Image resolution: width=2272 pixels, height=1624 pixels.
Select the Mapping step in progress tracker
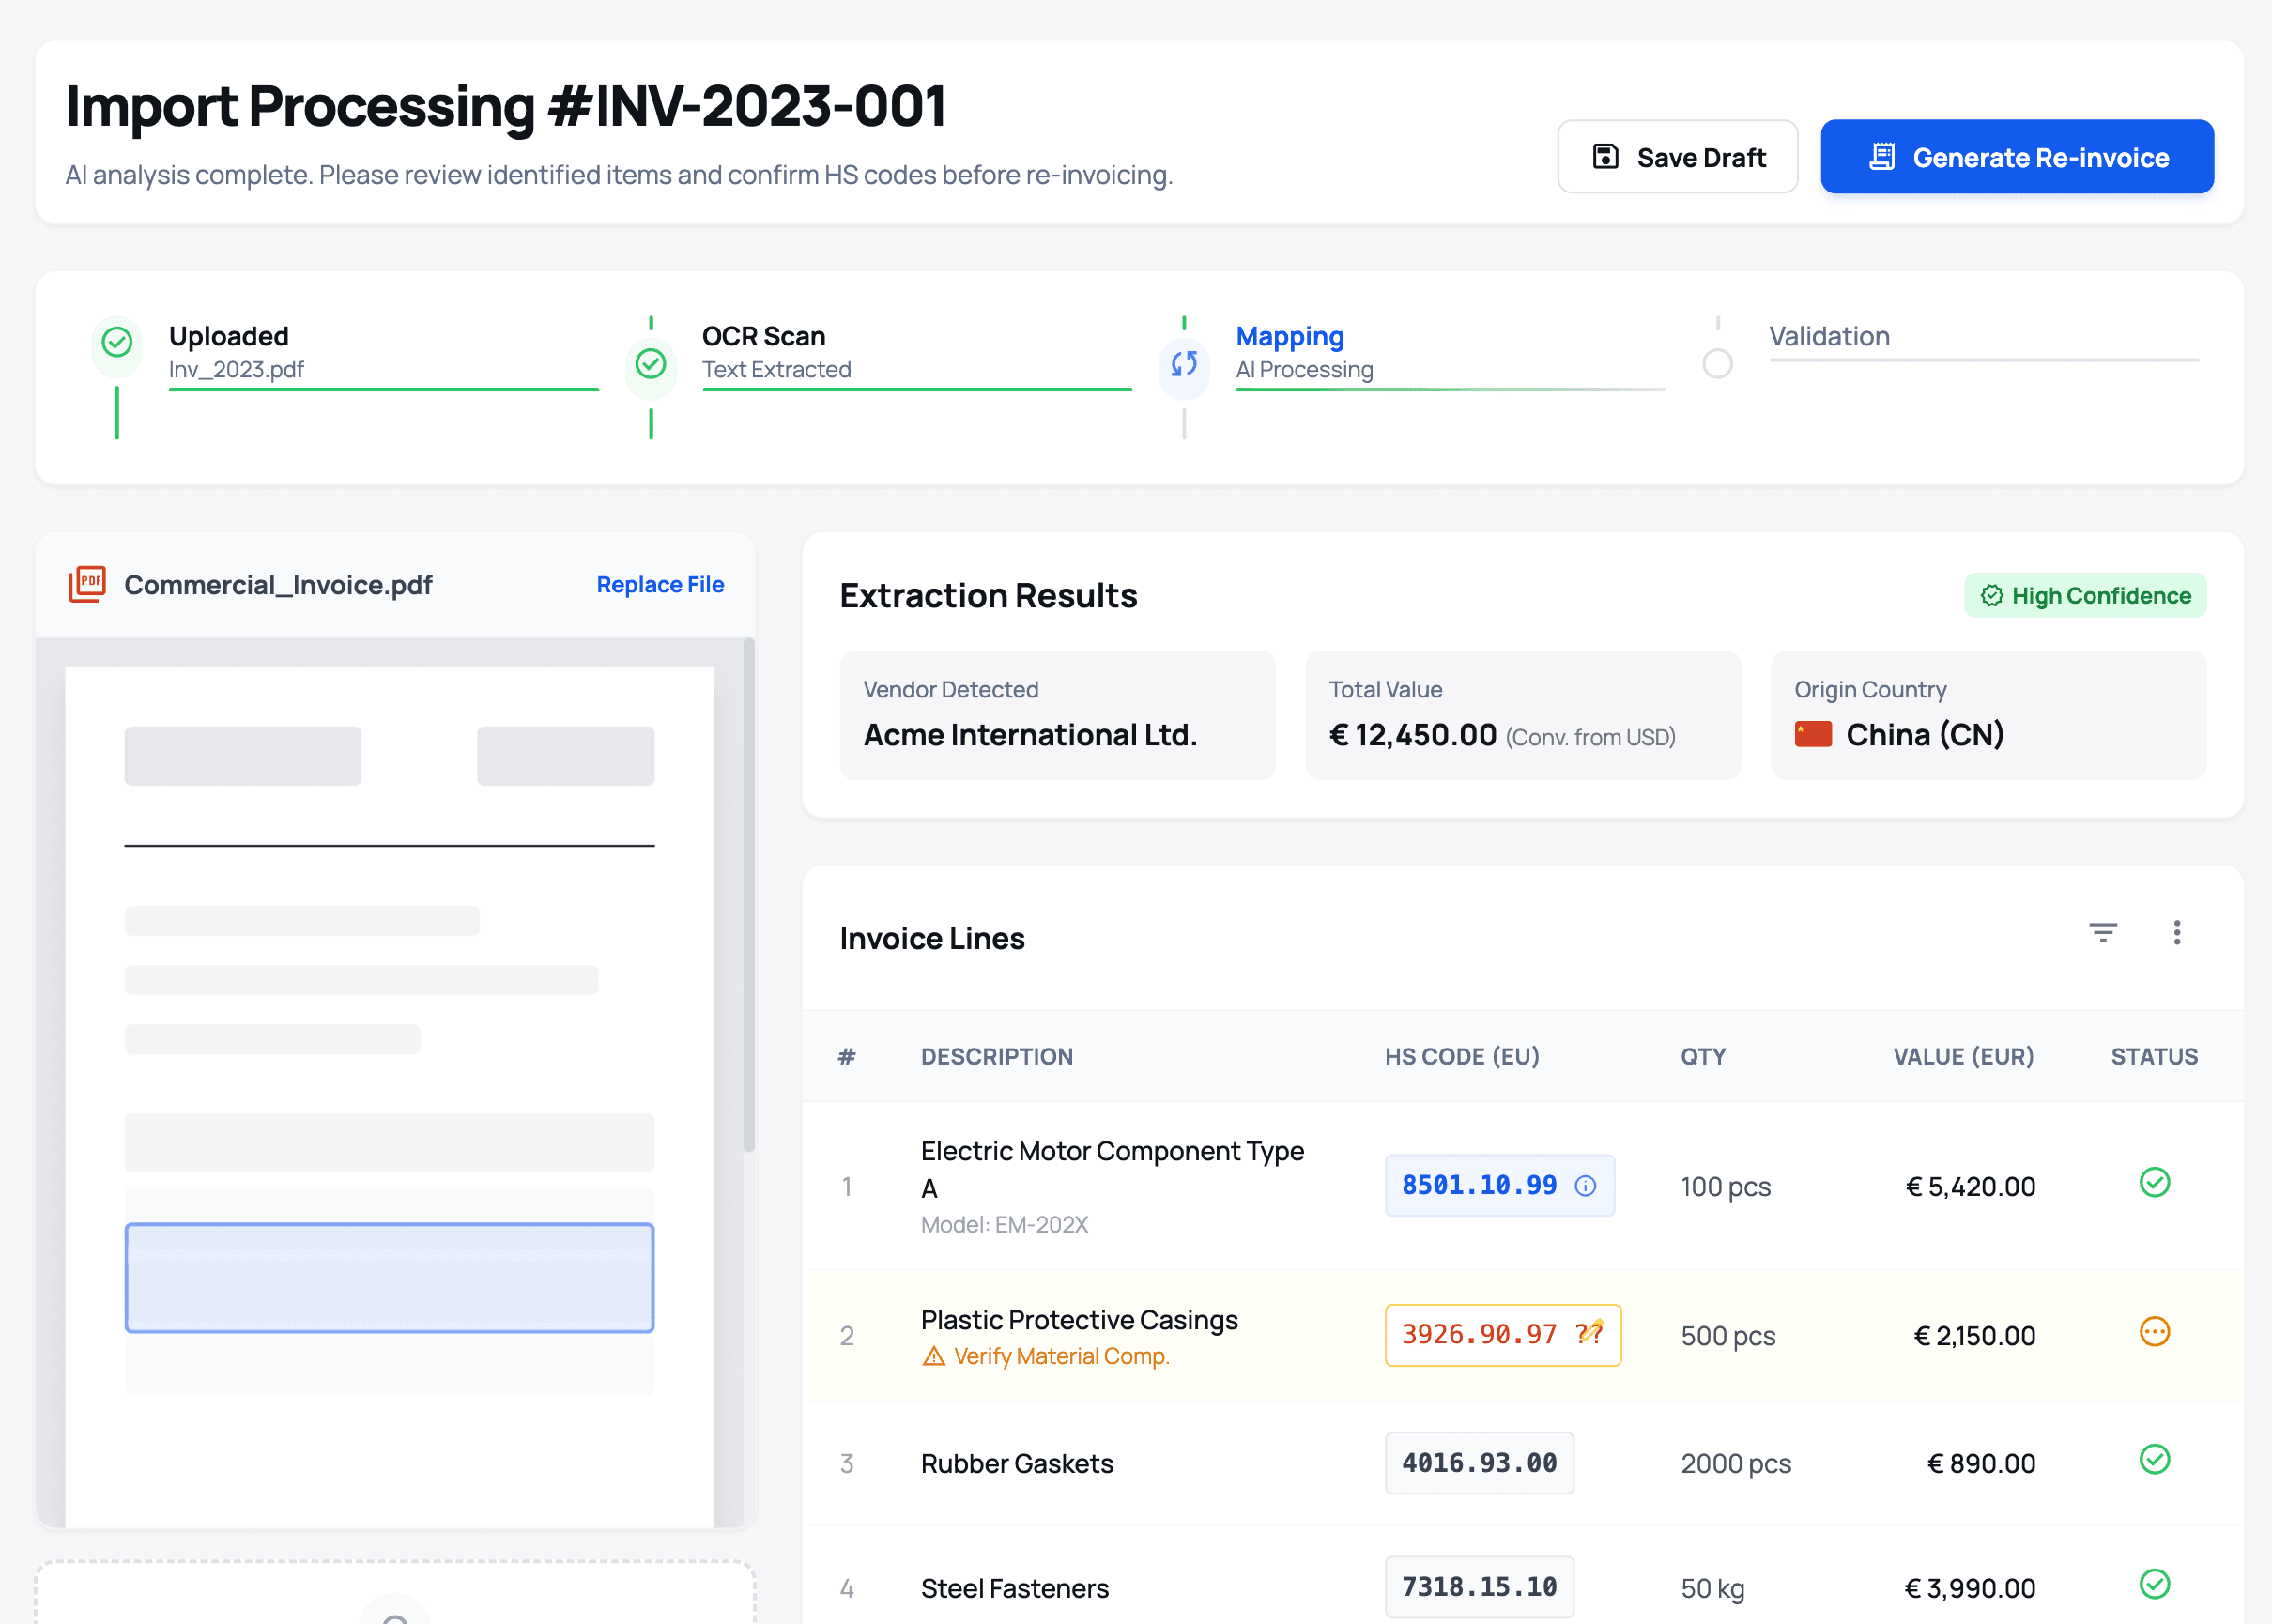[x=1289, y=337]
